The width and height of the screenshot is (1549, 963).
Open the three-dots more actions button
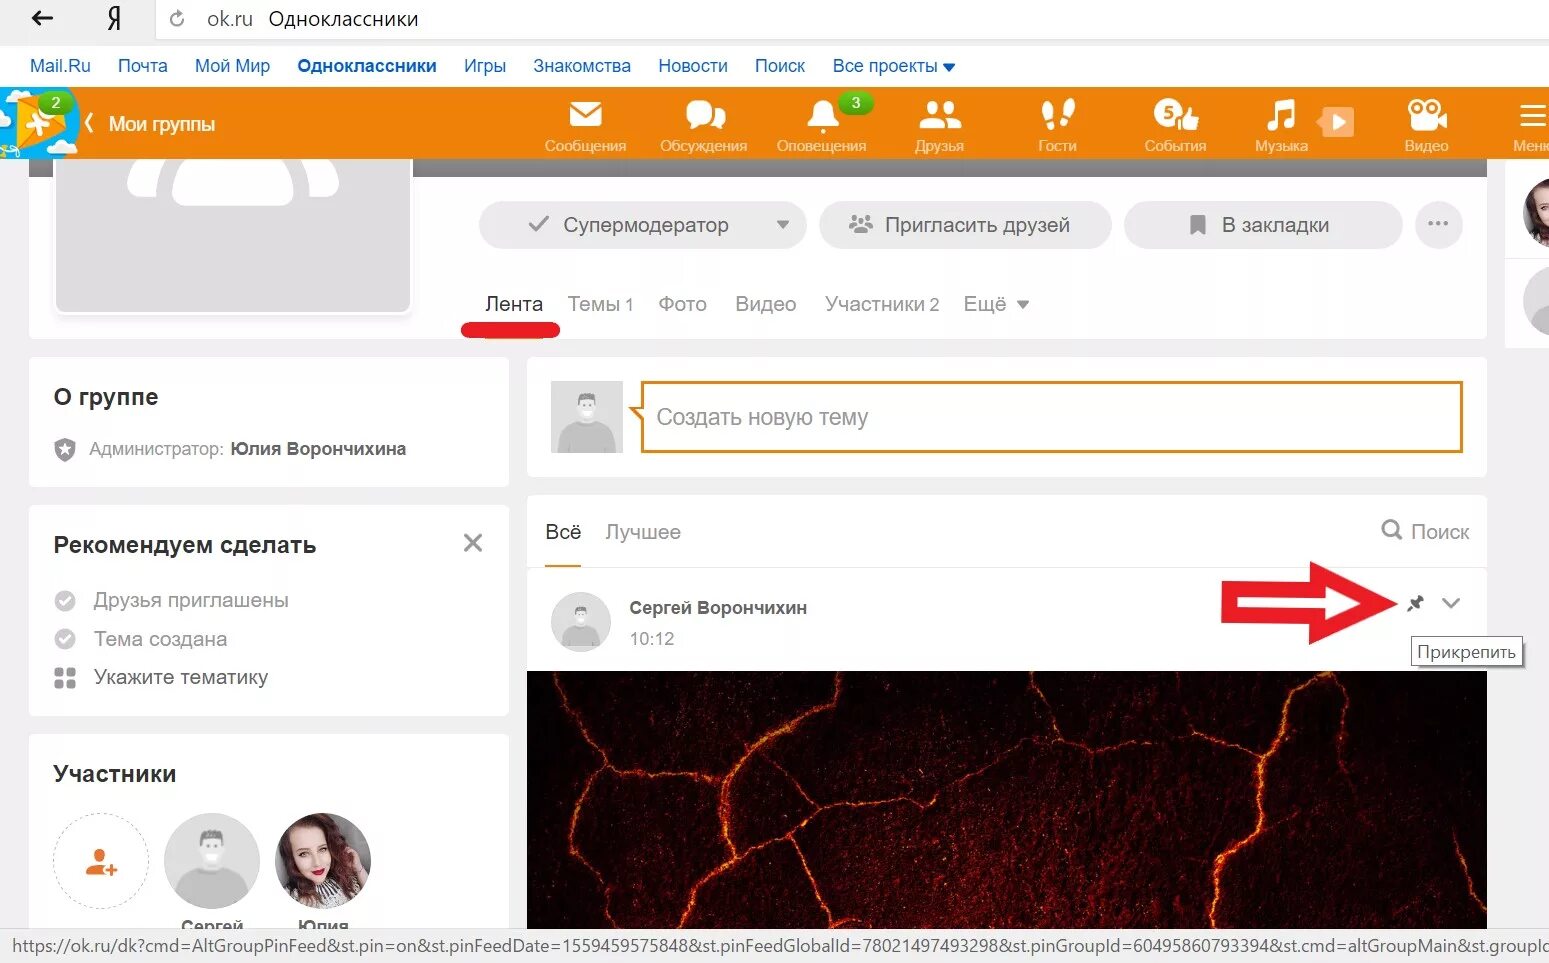point(1439,225)
